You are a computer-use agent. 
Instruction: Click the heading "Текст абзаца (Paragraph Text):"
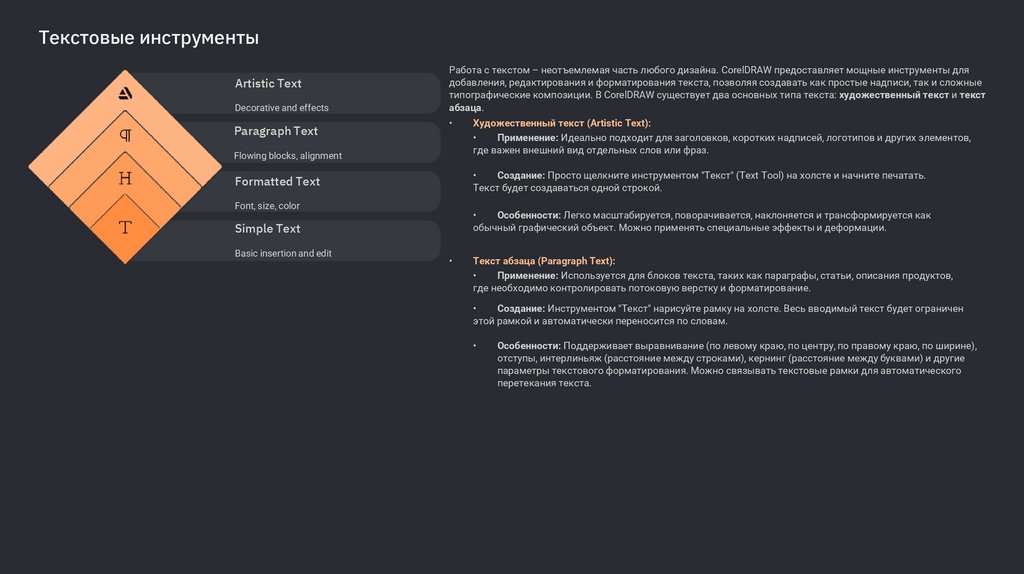[544, 260]
